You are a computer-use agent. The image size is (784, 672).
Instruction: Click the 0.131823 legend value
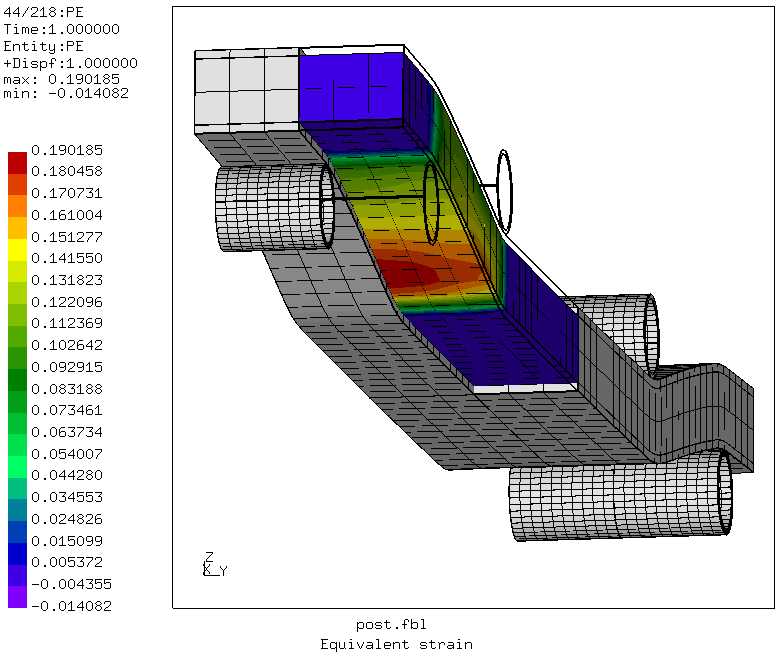tap(67, 280)
